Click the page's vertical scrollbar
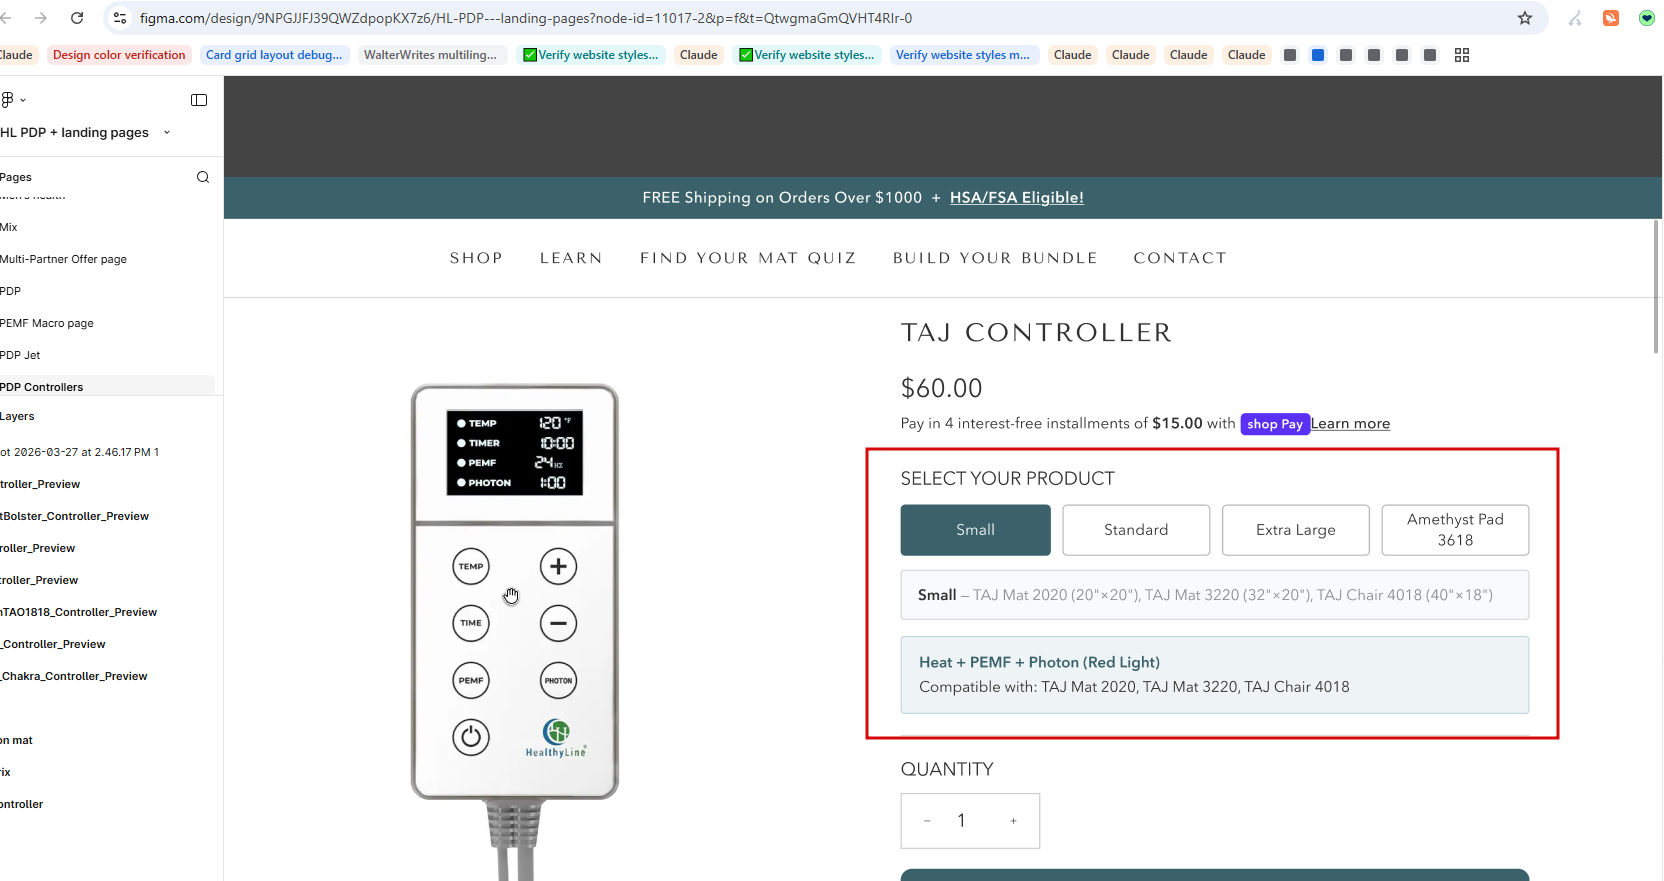 coord(1656,287)
